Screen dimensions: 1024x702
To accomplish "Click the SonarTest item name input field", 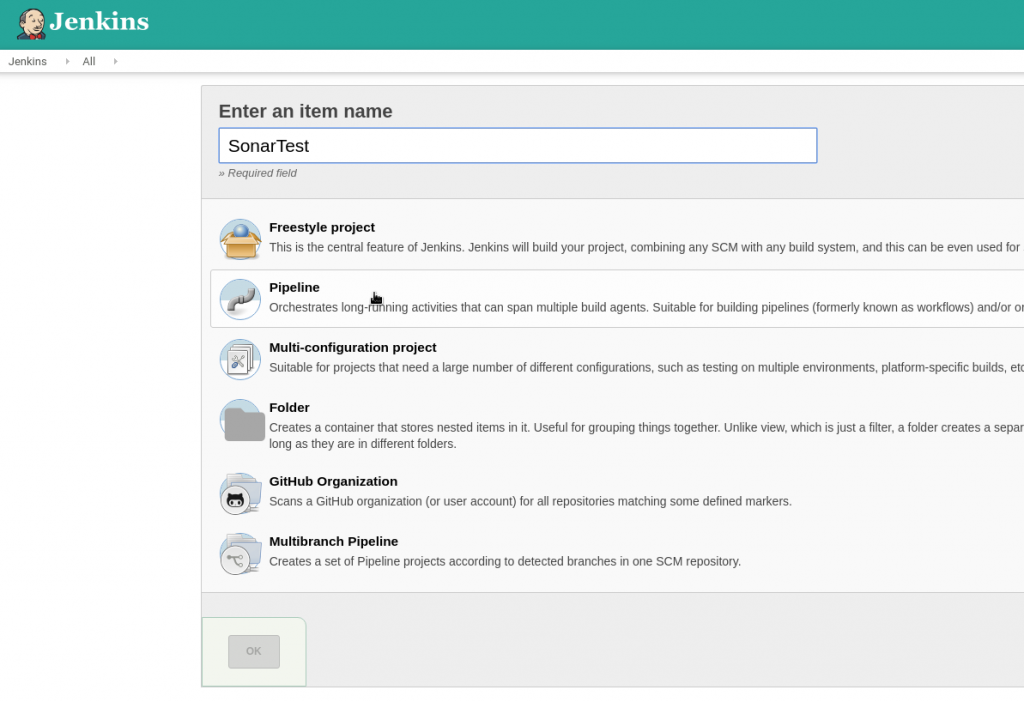I will tap(517, 145).
